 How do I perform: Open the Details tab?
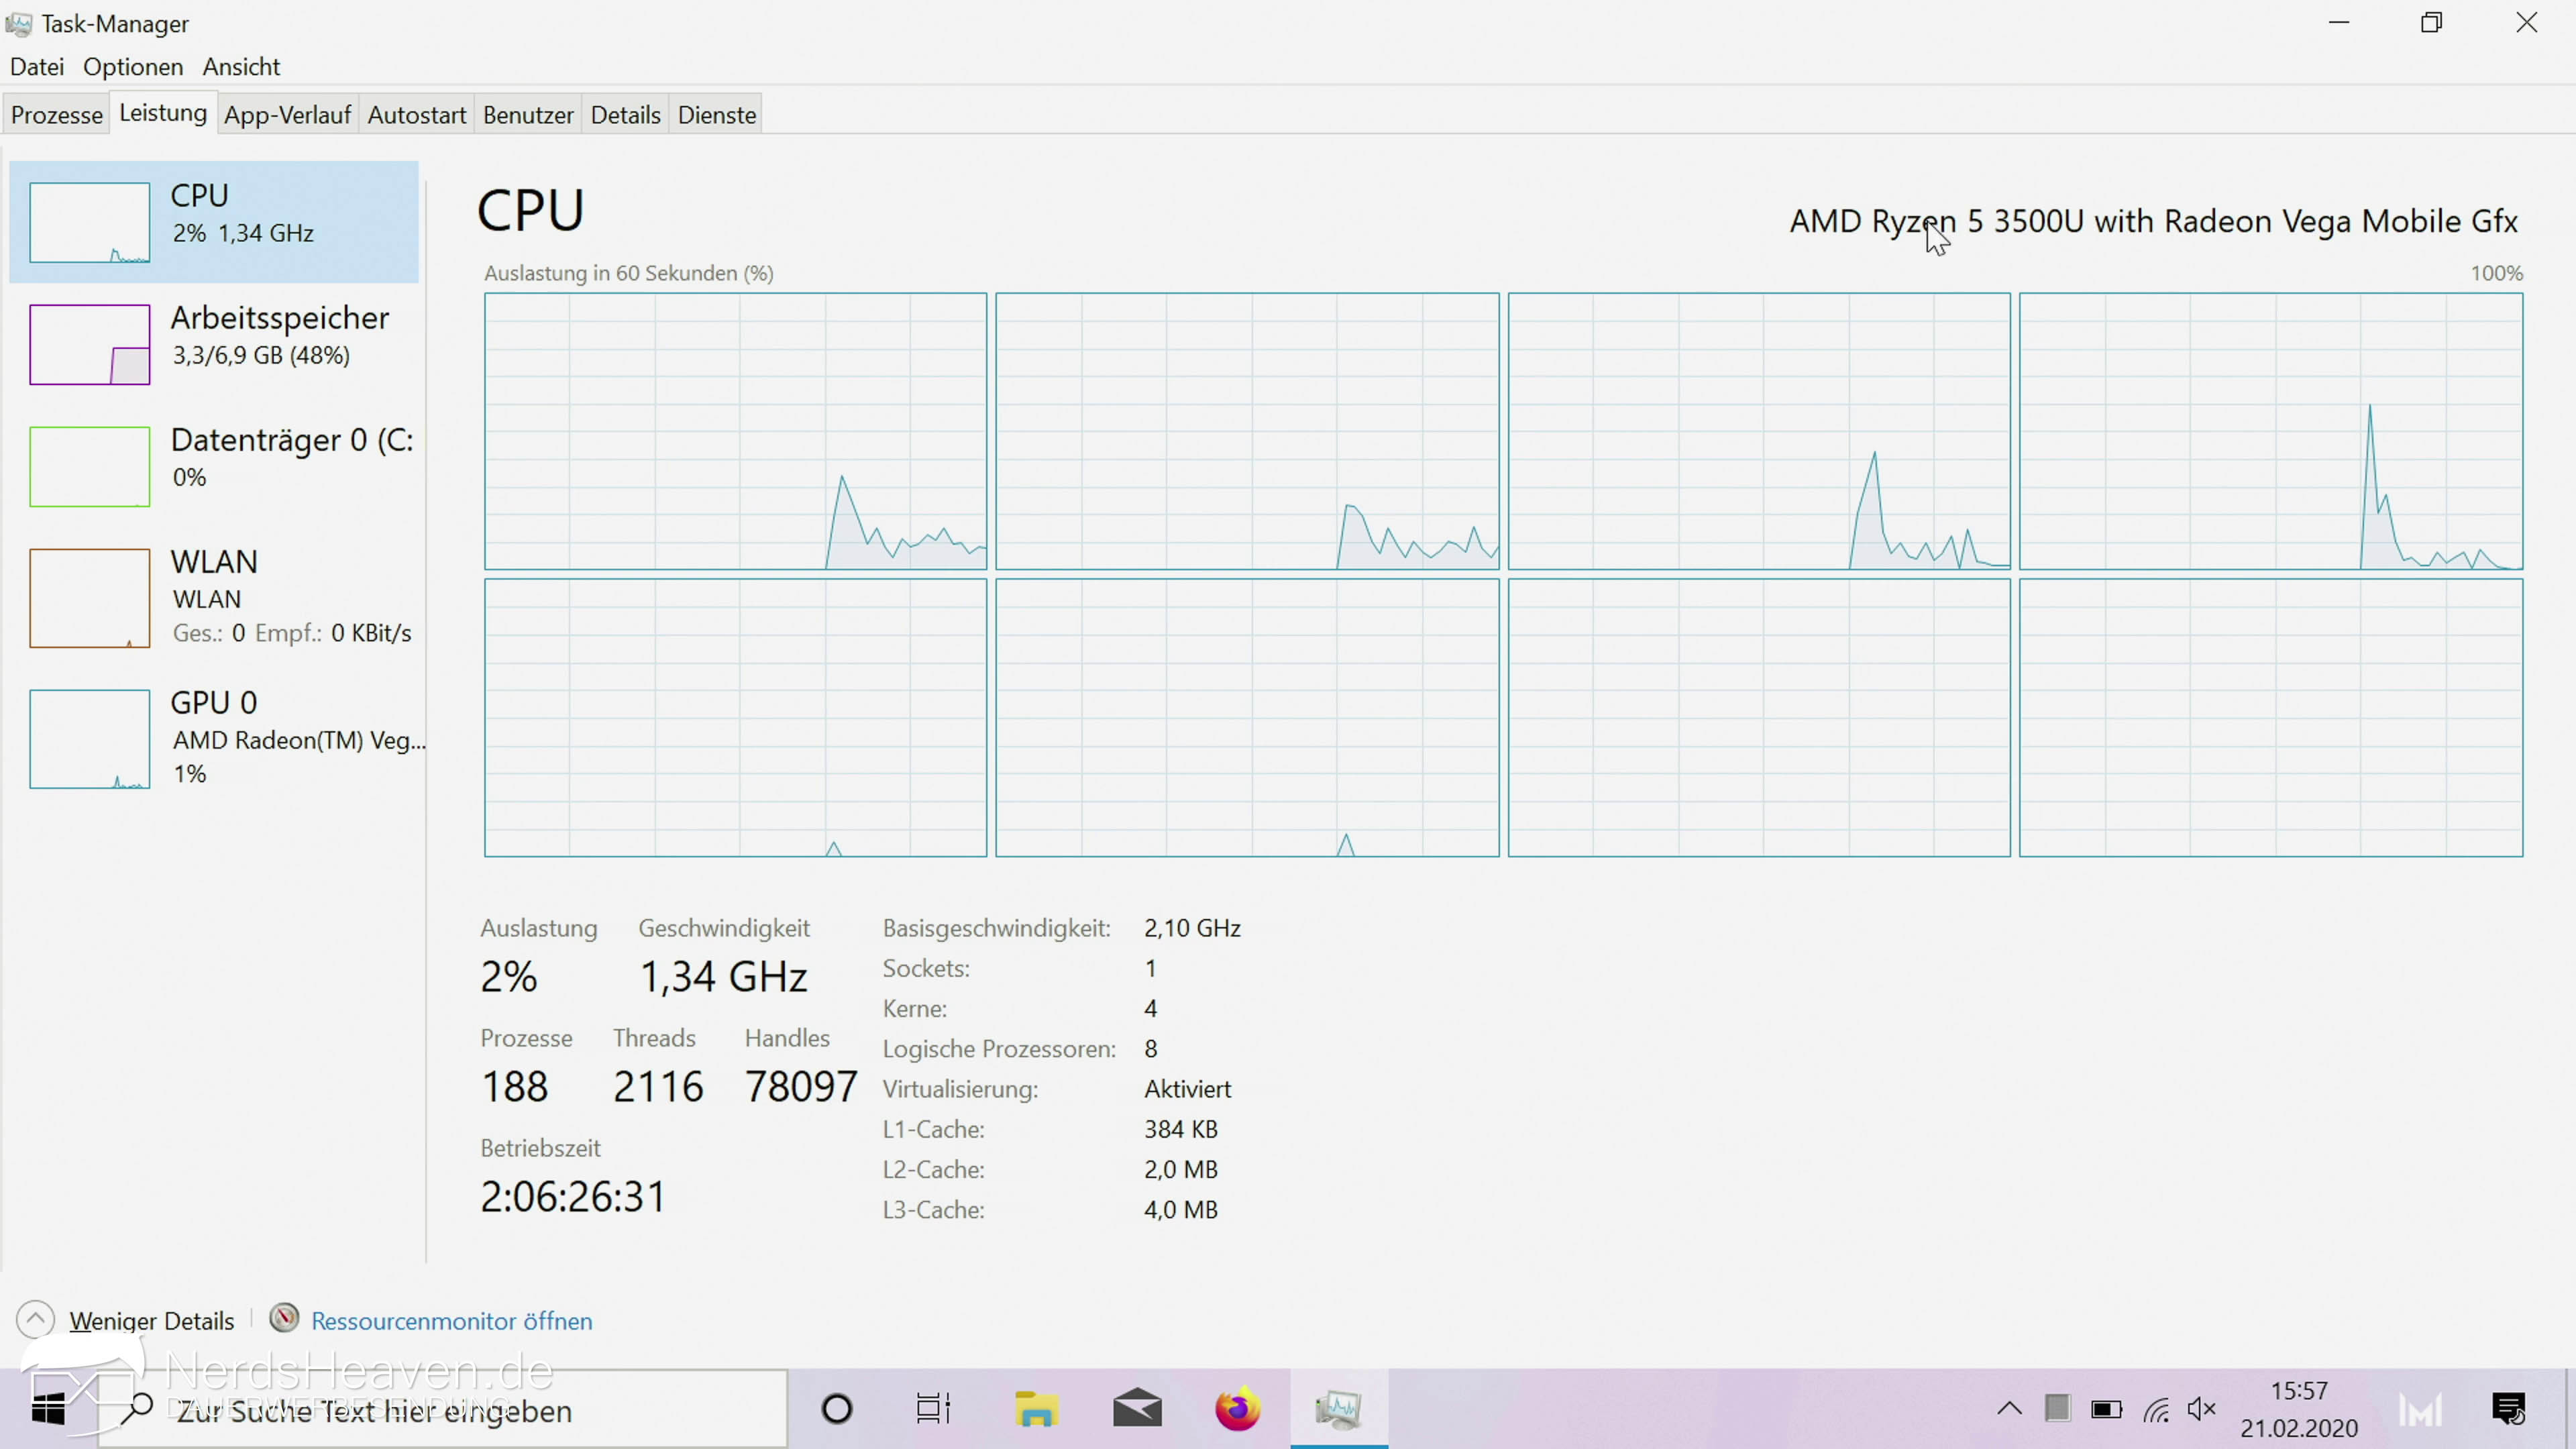pos(625,115)
